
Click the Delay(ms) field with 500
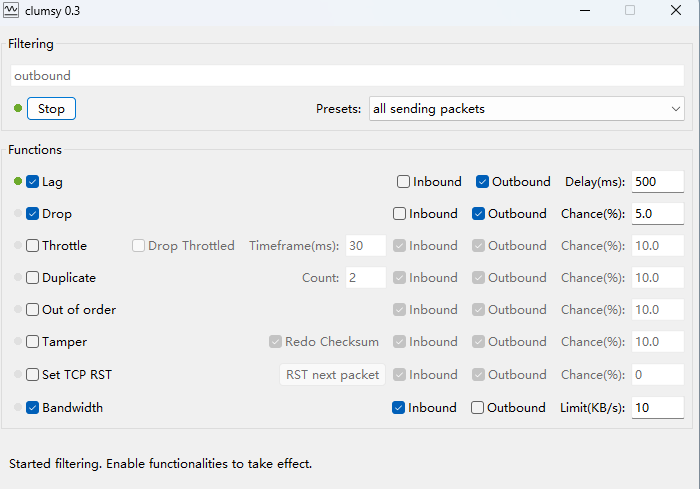(658, 182)
